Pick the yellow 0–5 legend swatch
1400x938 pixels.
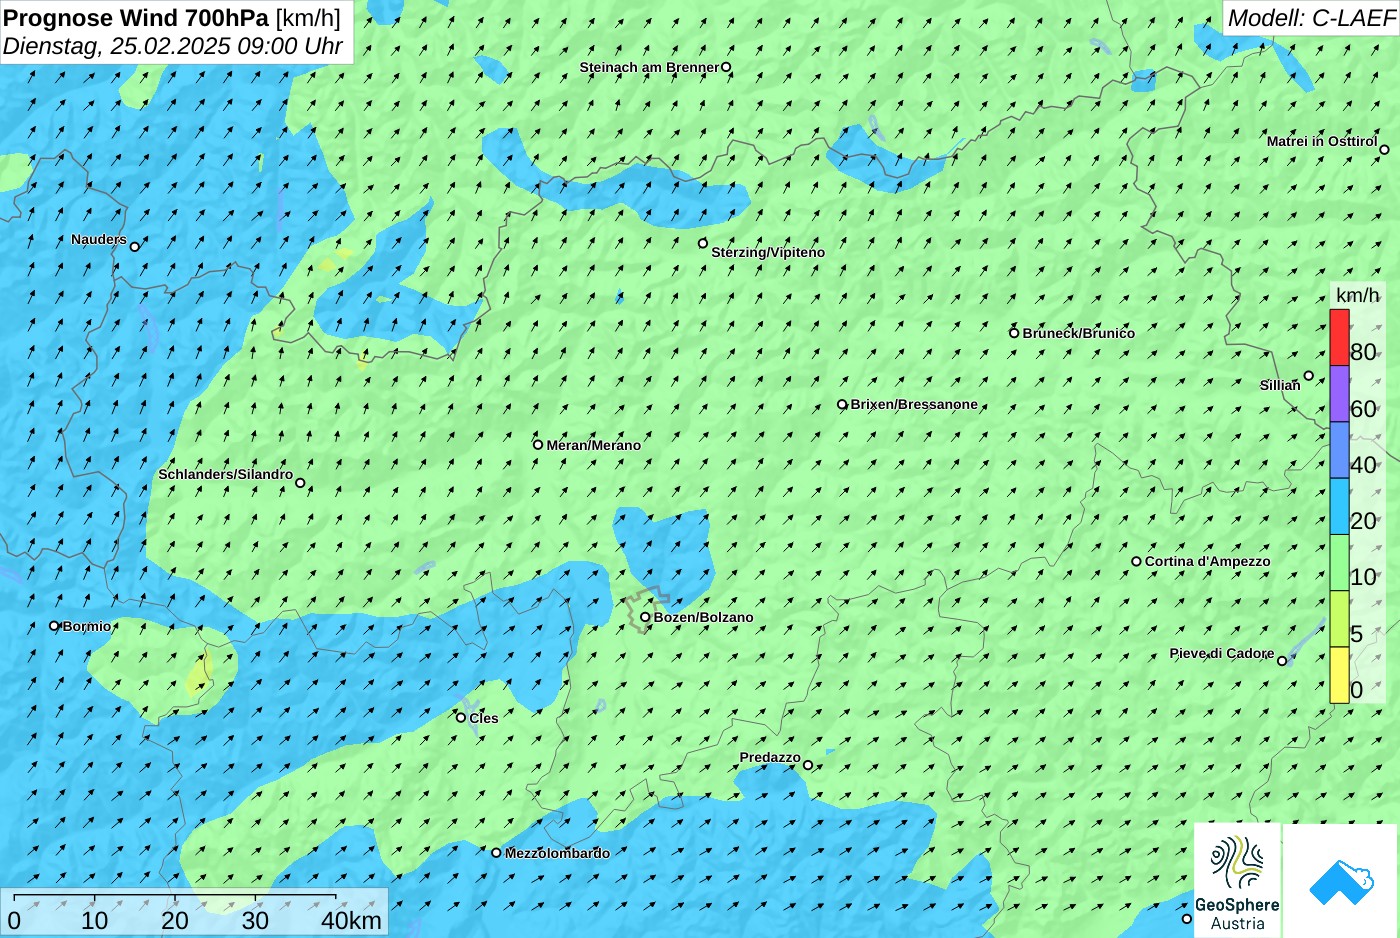[x=1339, y=675]
